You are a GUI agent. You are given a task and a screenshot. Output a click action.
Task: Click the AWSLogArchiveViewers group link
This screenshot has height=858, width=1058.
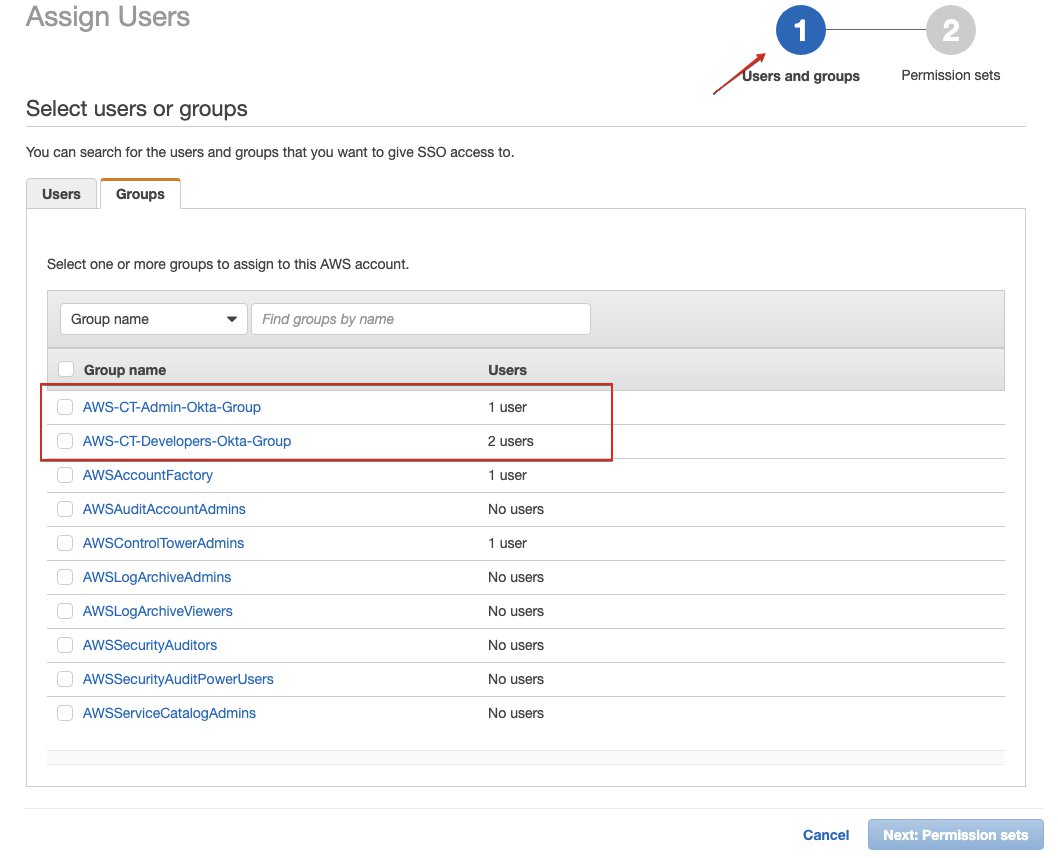(x=157, y=611)
